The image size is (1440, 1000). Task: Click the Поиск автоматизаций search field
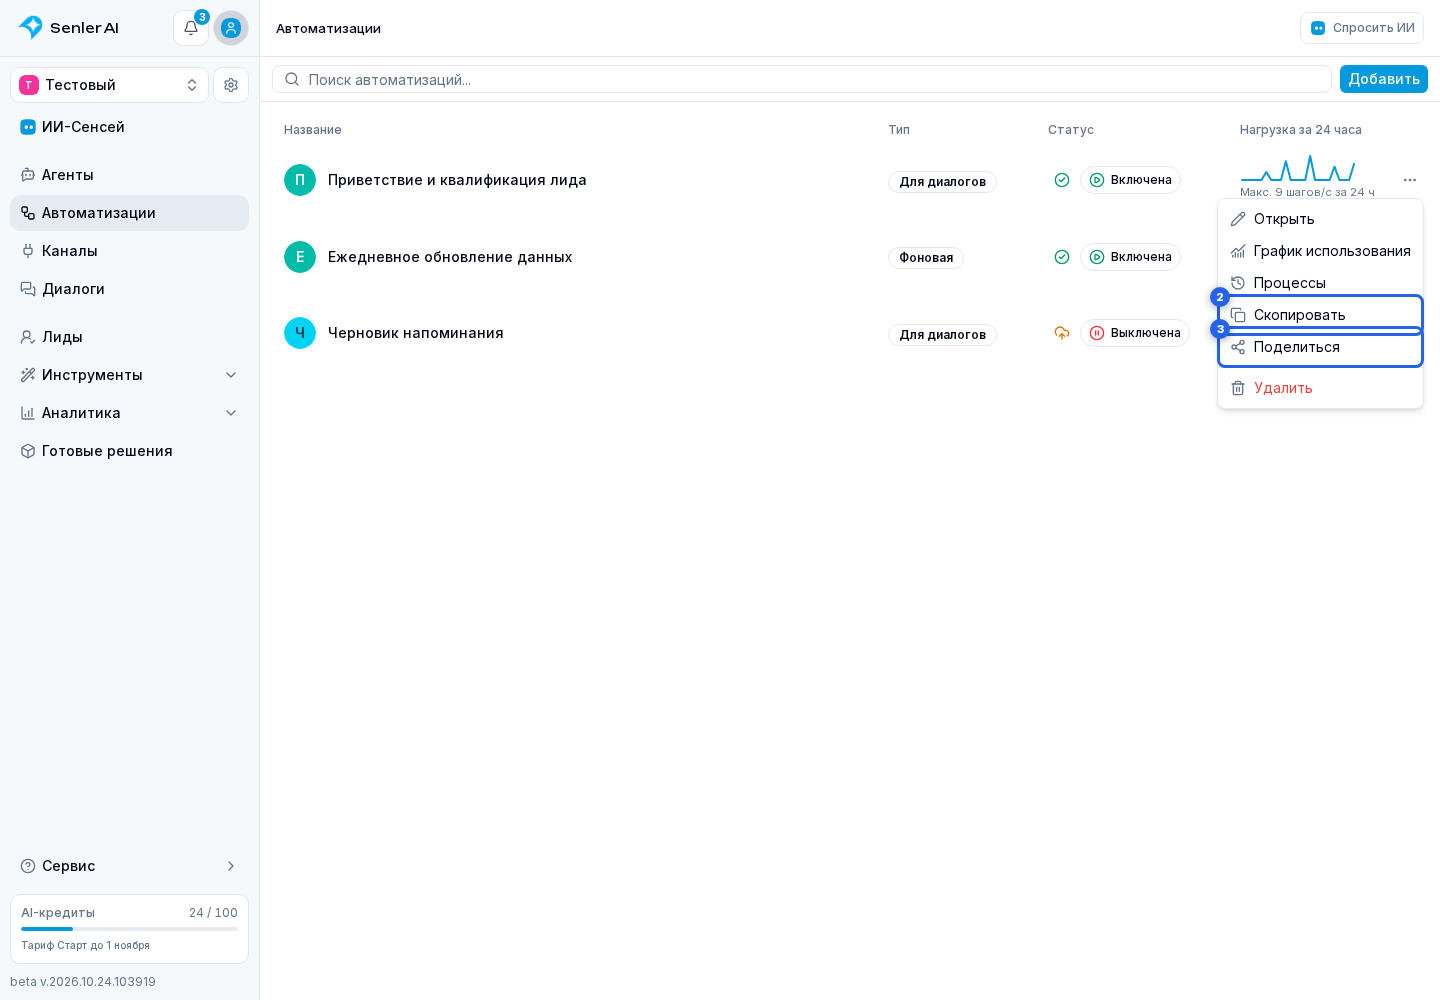(802, 79)
